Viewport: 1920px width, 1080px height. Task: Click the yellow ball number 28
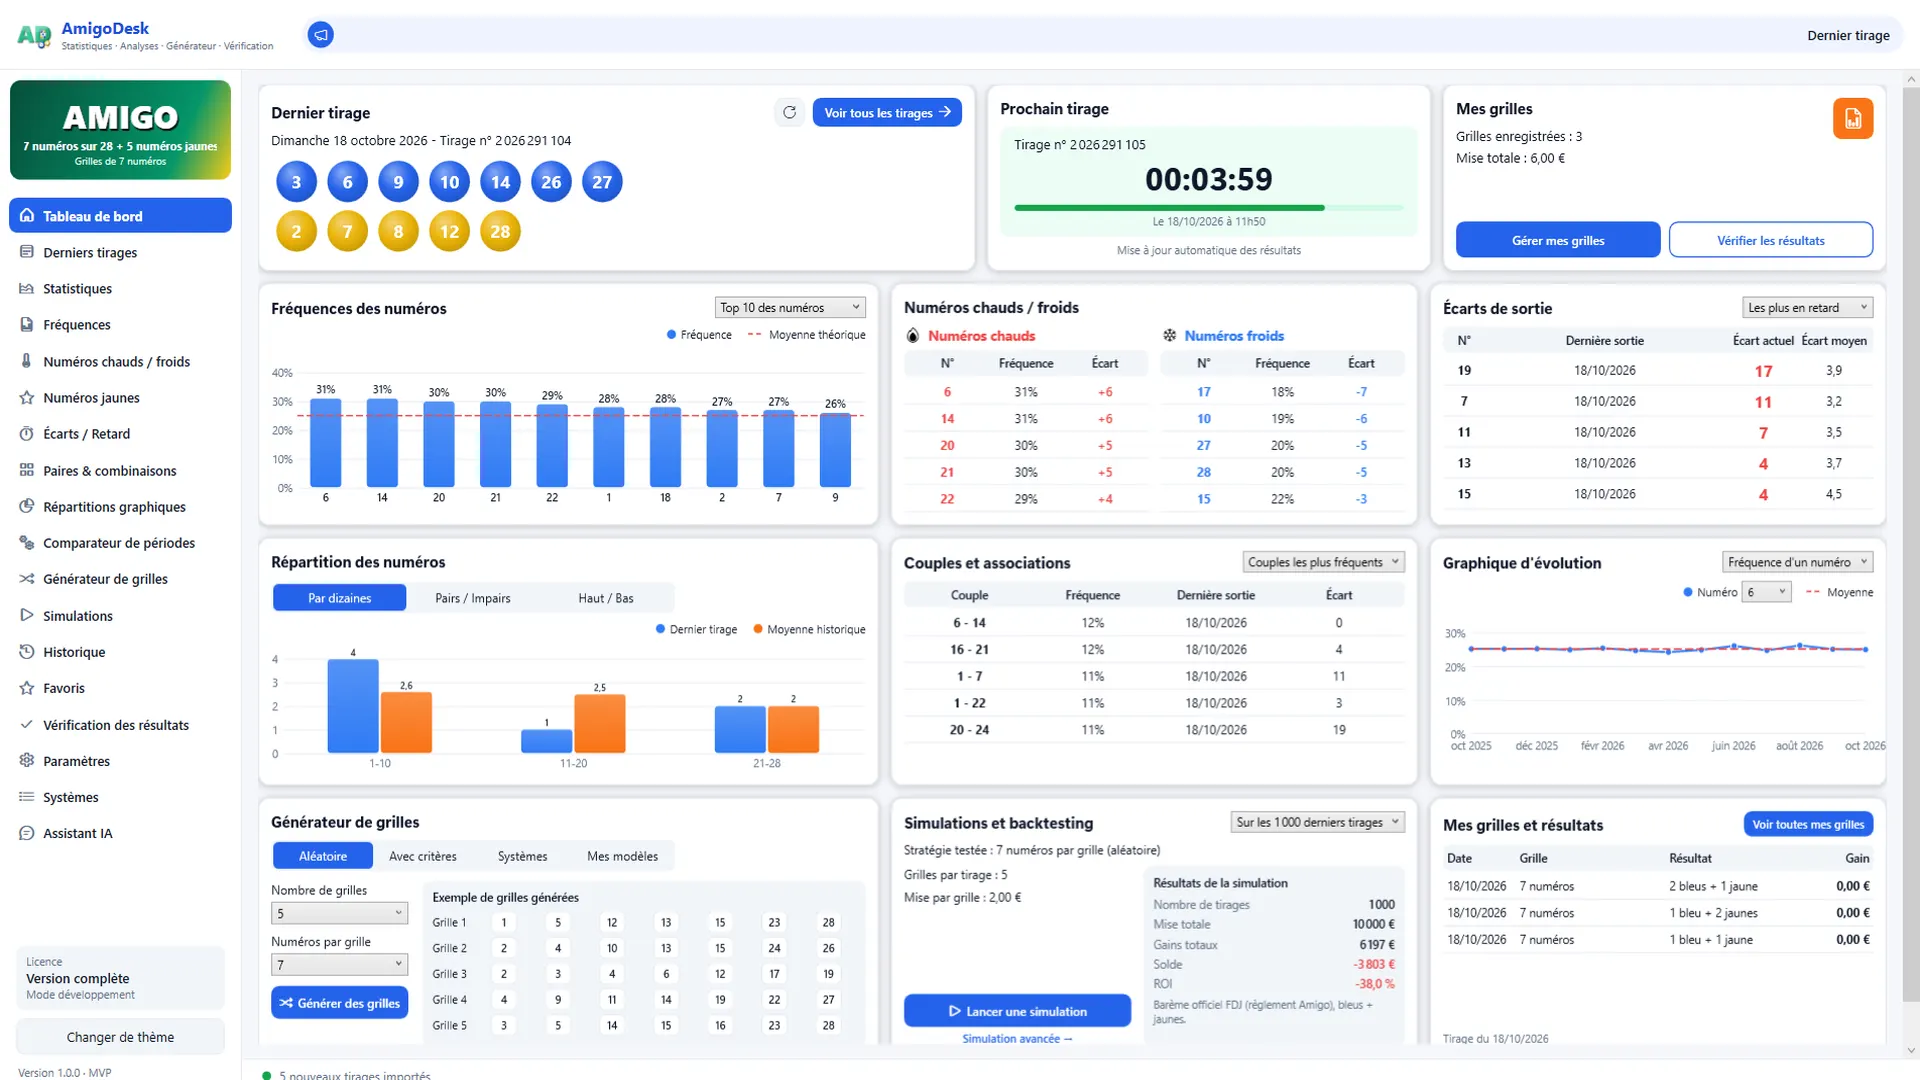point(500,232)
